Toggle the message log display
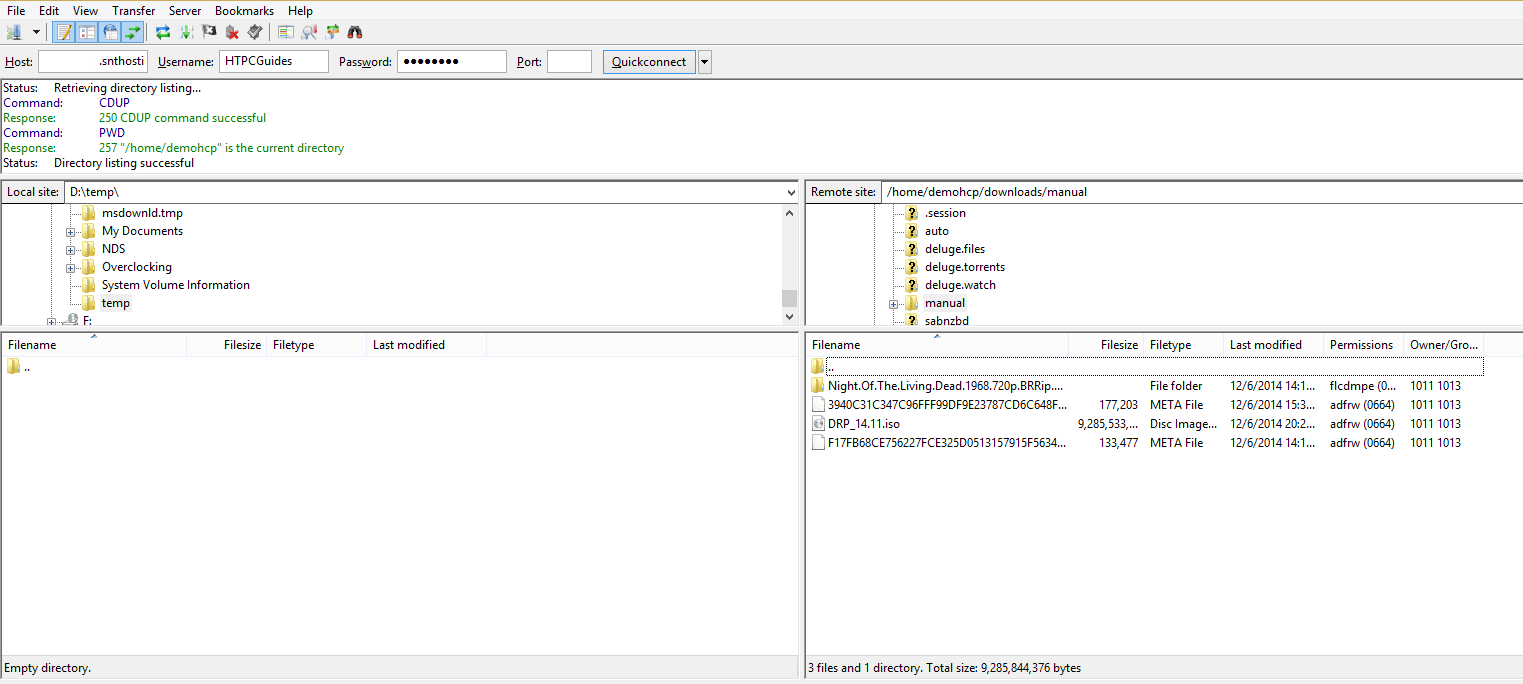Viewport: 1523px width, 684px height. pyautogui.click(x=64, y=32)
